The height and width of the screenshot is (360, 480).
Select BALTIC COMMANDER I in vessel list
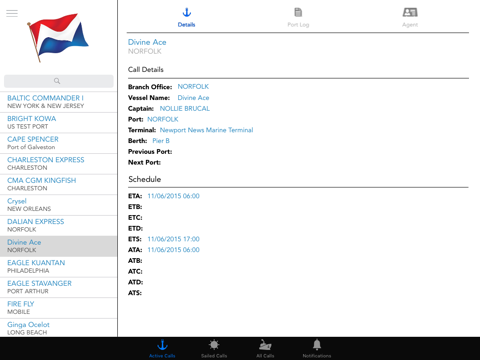point(58,102)
